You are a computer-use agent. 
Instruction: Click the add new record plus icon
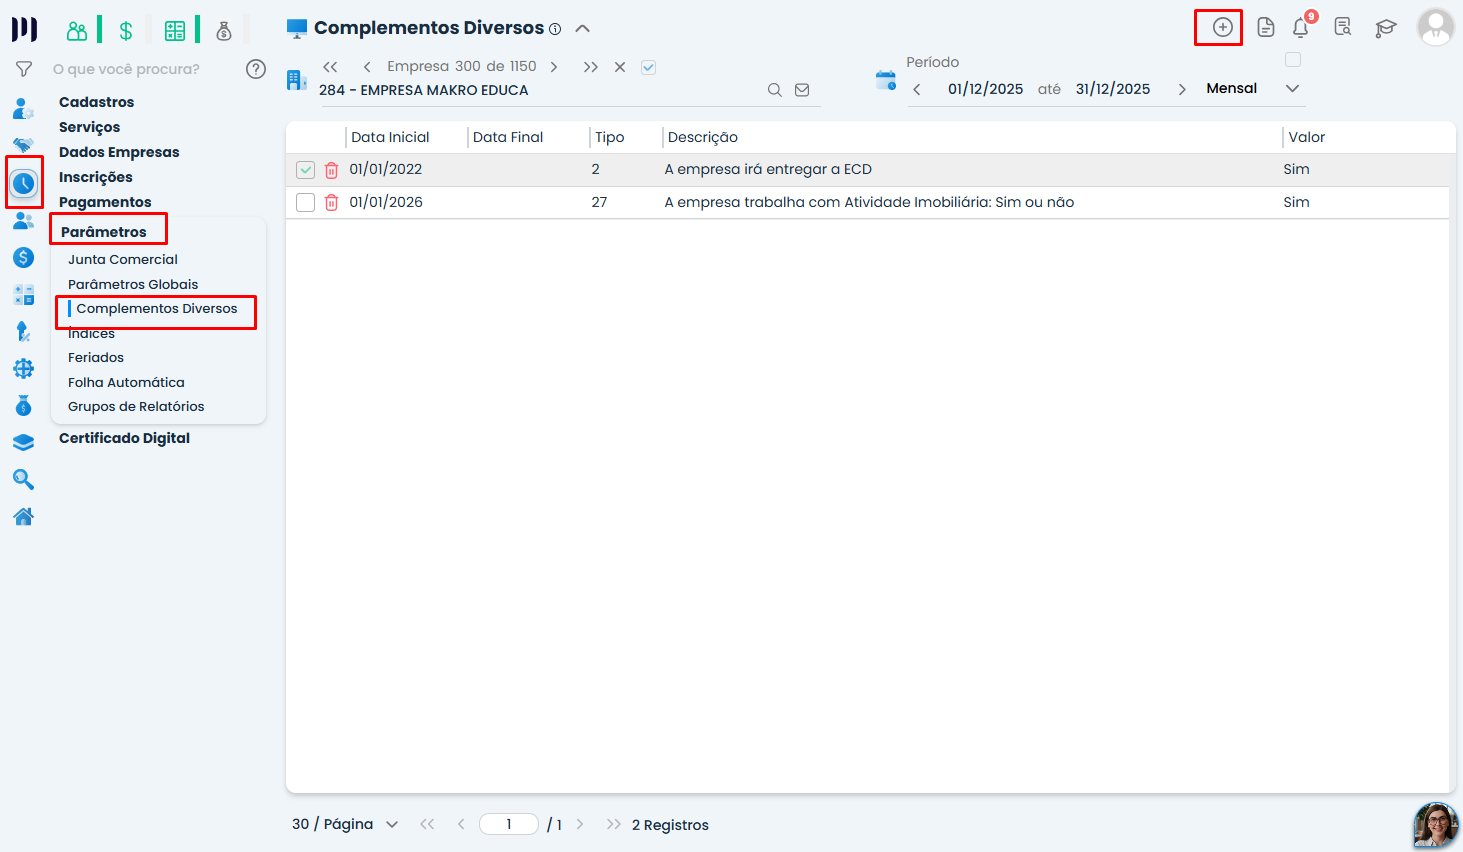click(x=1222, y=28)
